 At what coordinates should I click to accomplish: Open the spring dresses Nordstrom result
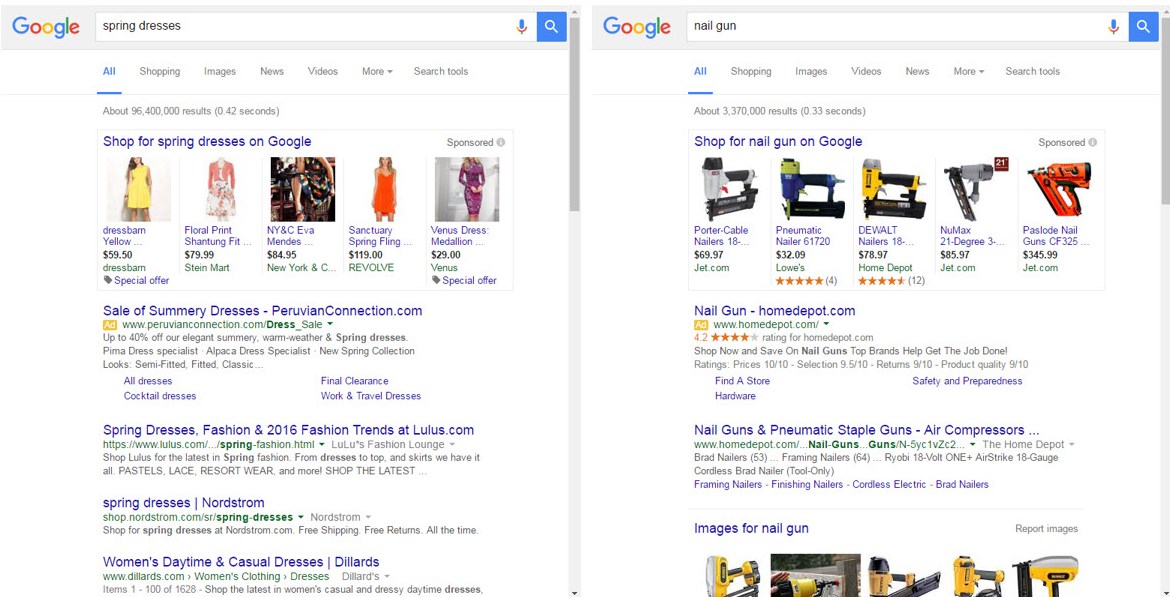tap(184, 503)
